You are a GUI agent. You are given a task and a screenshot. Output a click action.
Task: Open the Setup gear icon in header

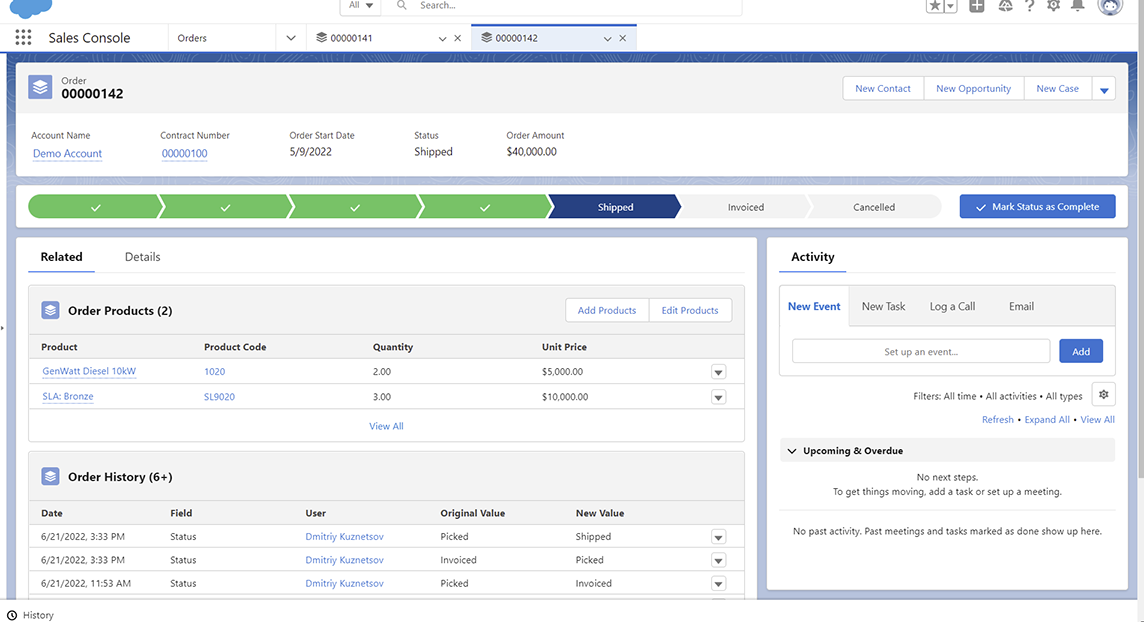point(1053,6)
